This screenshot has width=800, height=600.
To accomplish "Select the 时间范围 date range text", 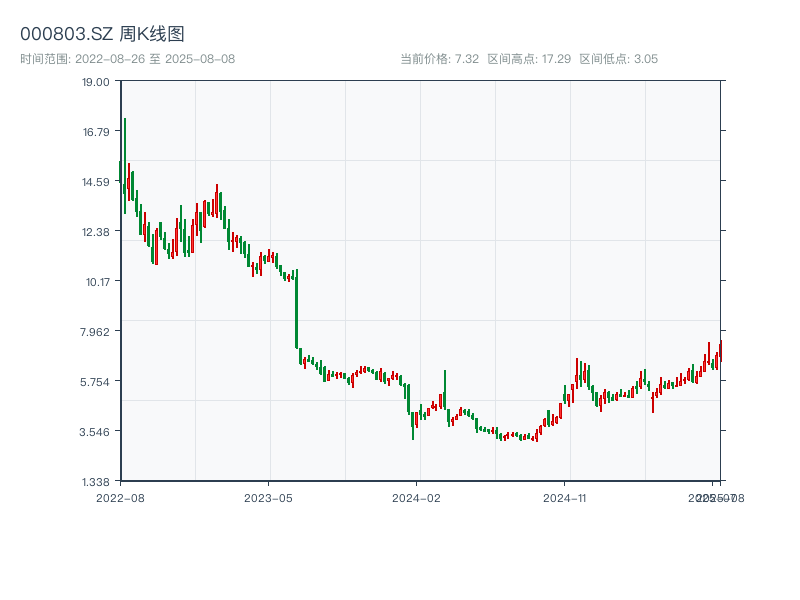I will click(127, 58).
